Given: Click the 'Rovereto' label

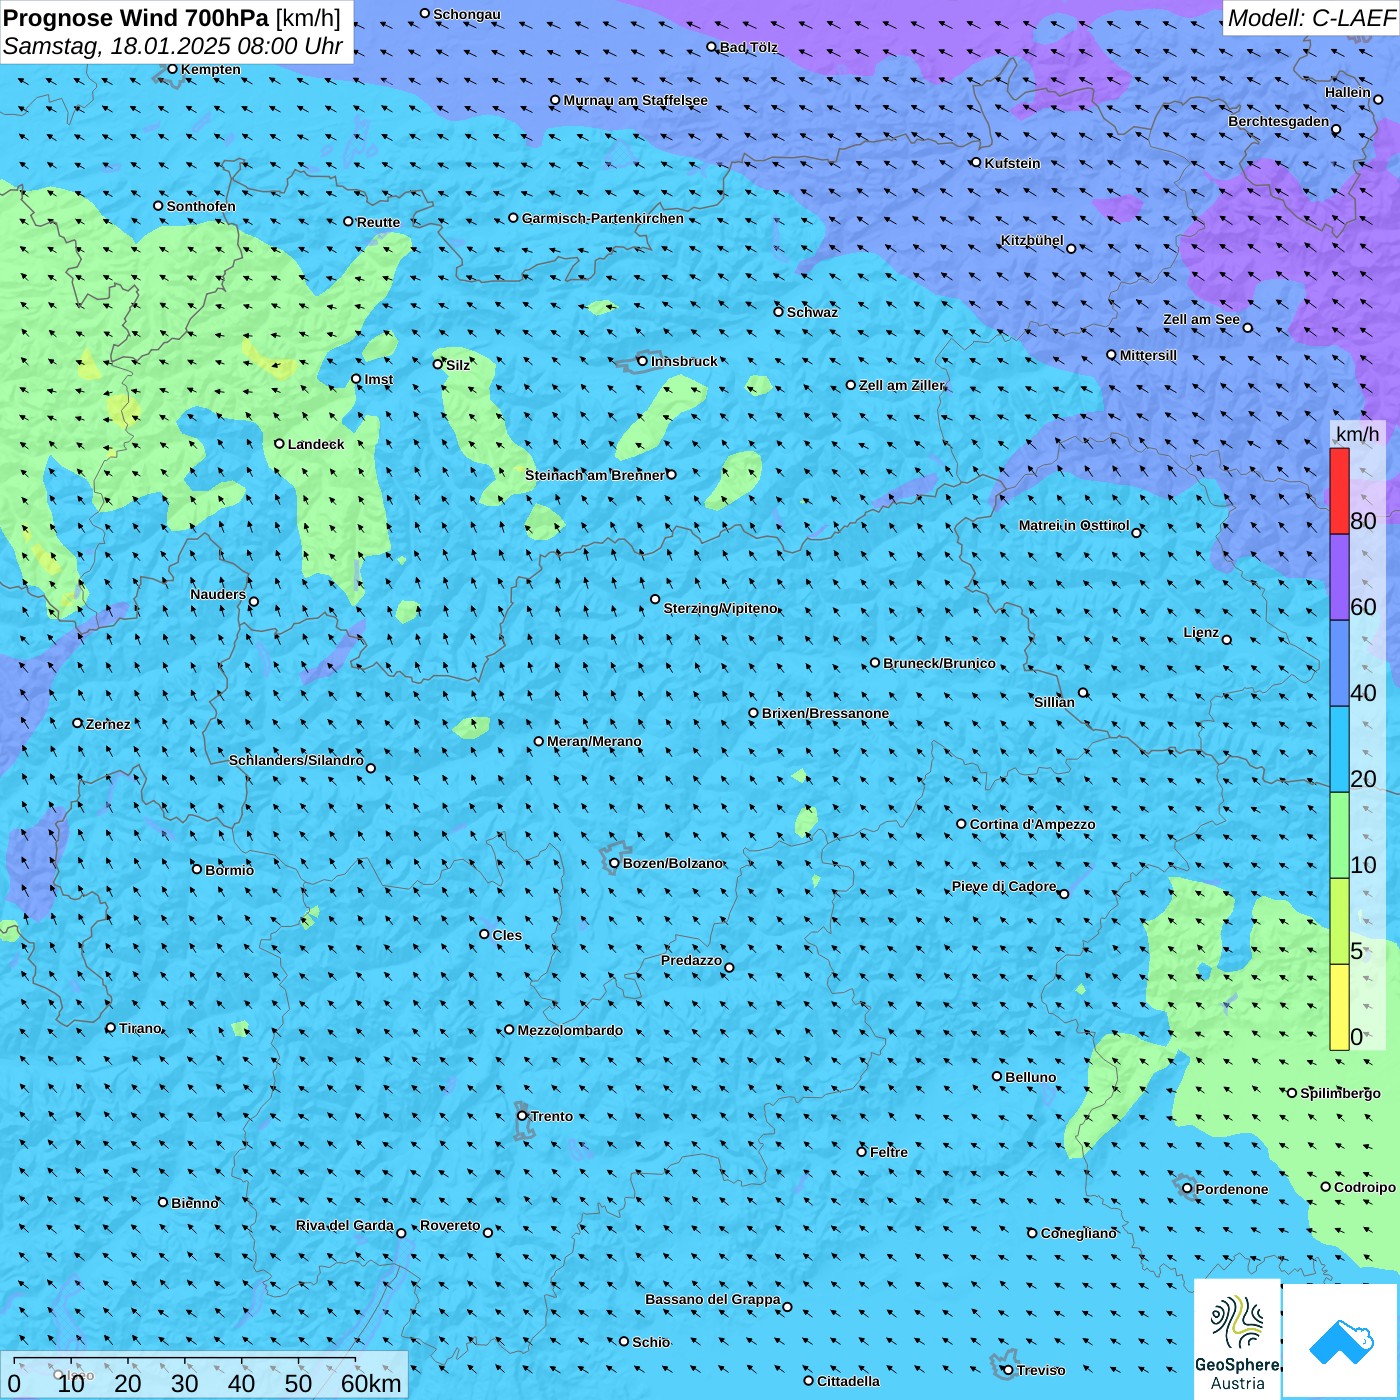Looking at the screenshot, I should (x=450, y=1225).
